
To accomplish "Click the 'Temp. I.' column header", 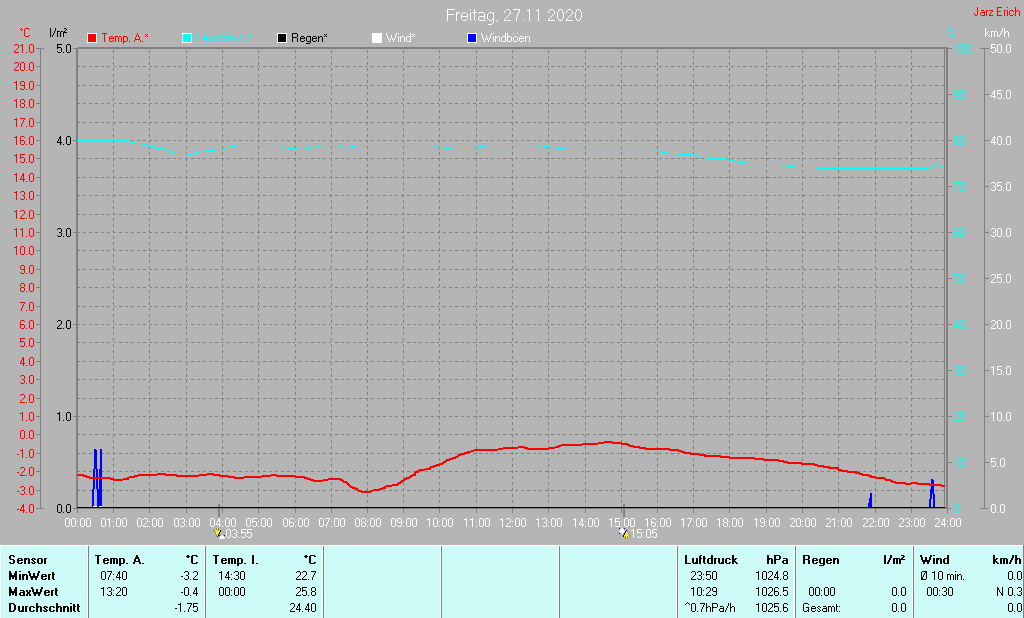I will 236,560.
